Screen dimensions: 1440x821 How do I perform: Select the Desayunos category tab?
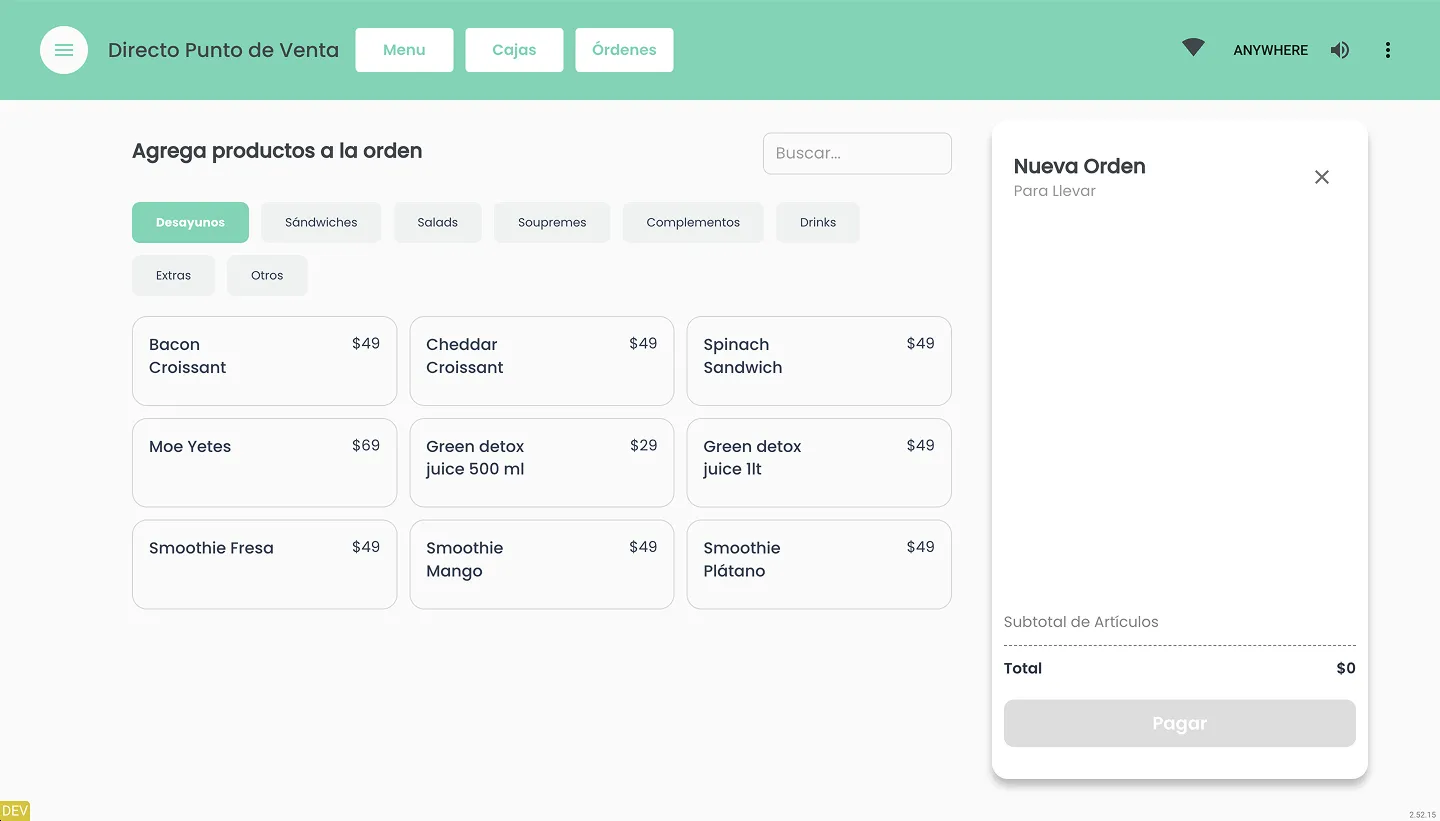[190, 222]
